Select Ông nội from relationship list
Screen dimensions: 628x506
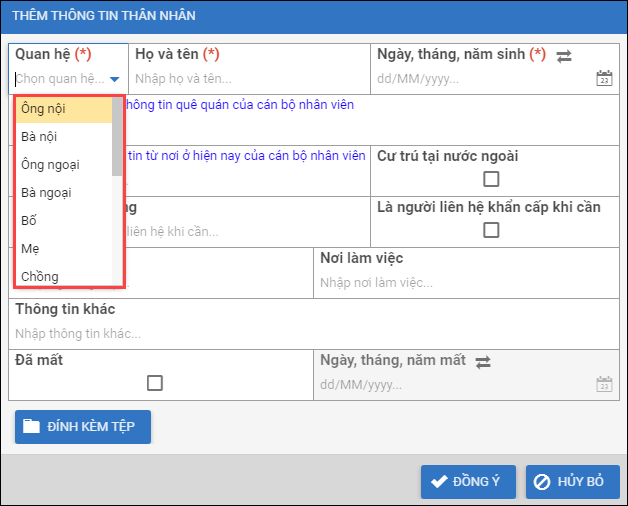pos(63,109)
